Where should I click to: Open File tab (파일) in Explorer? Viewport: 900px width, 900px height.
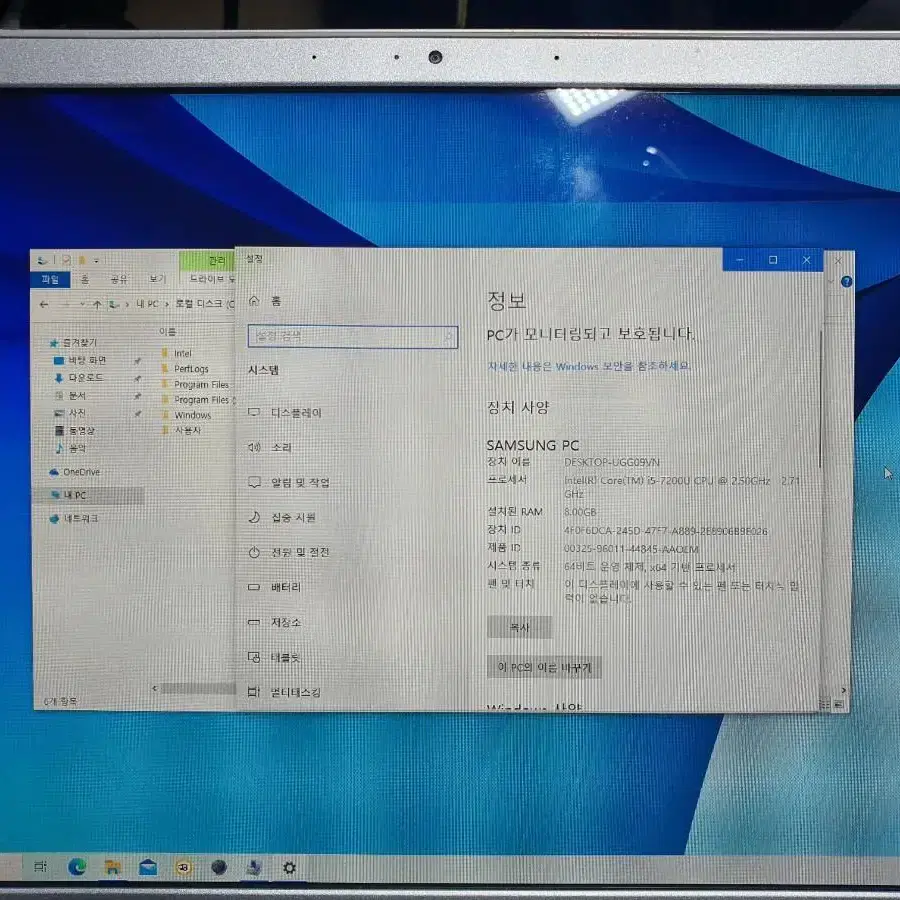50,280
